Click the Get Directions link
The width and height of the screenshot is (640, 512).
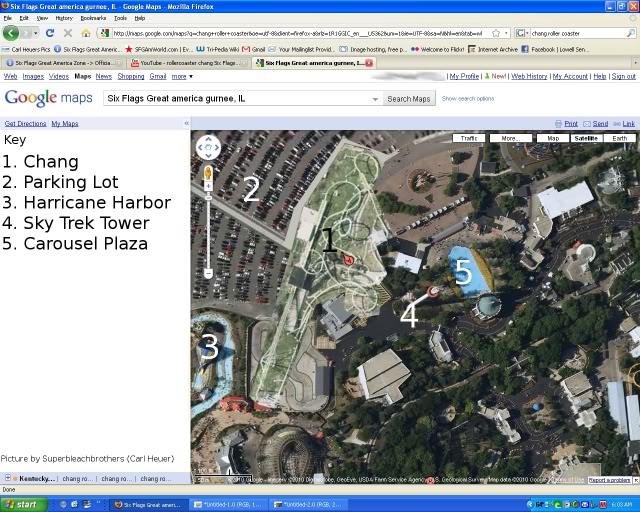(x=25, y=124)
